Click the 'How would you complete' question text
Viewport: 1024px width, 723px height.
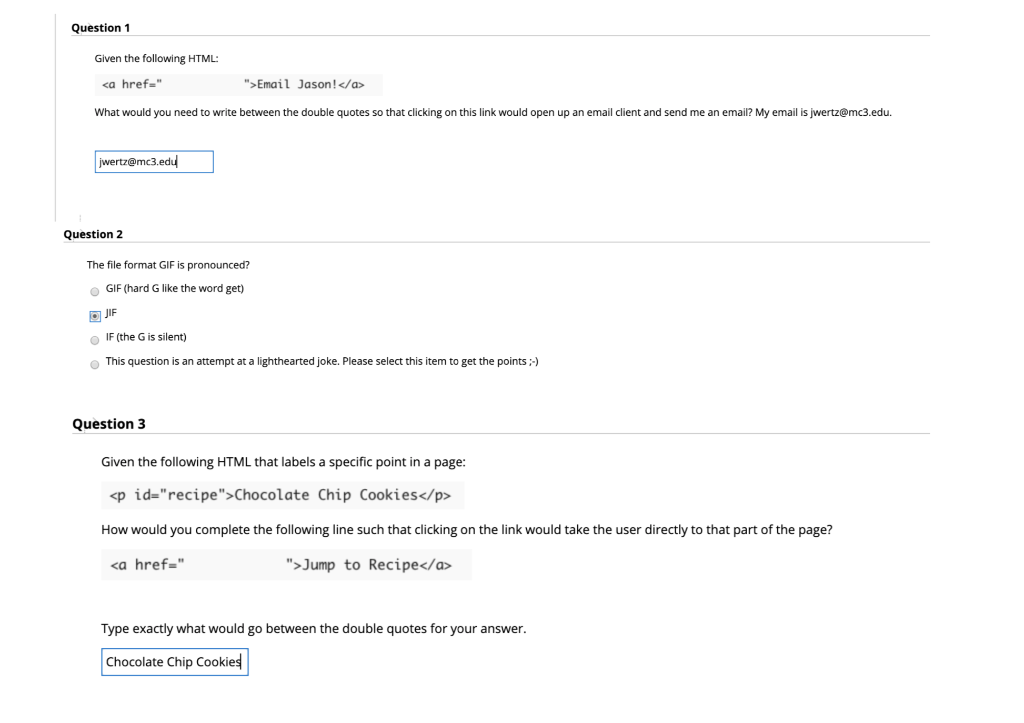pyautogui.click(x=466, y=530)
